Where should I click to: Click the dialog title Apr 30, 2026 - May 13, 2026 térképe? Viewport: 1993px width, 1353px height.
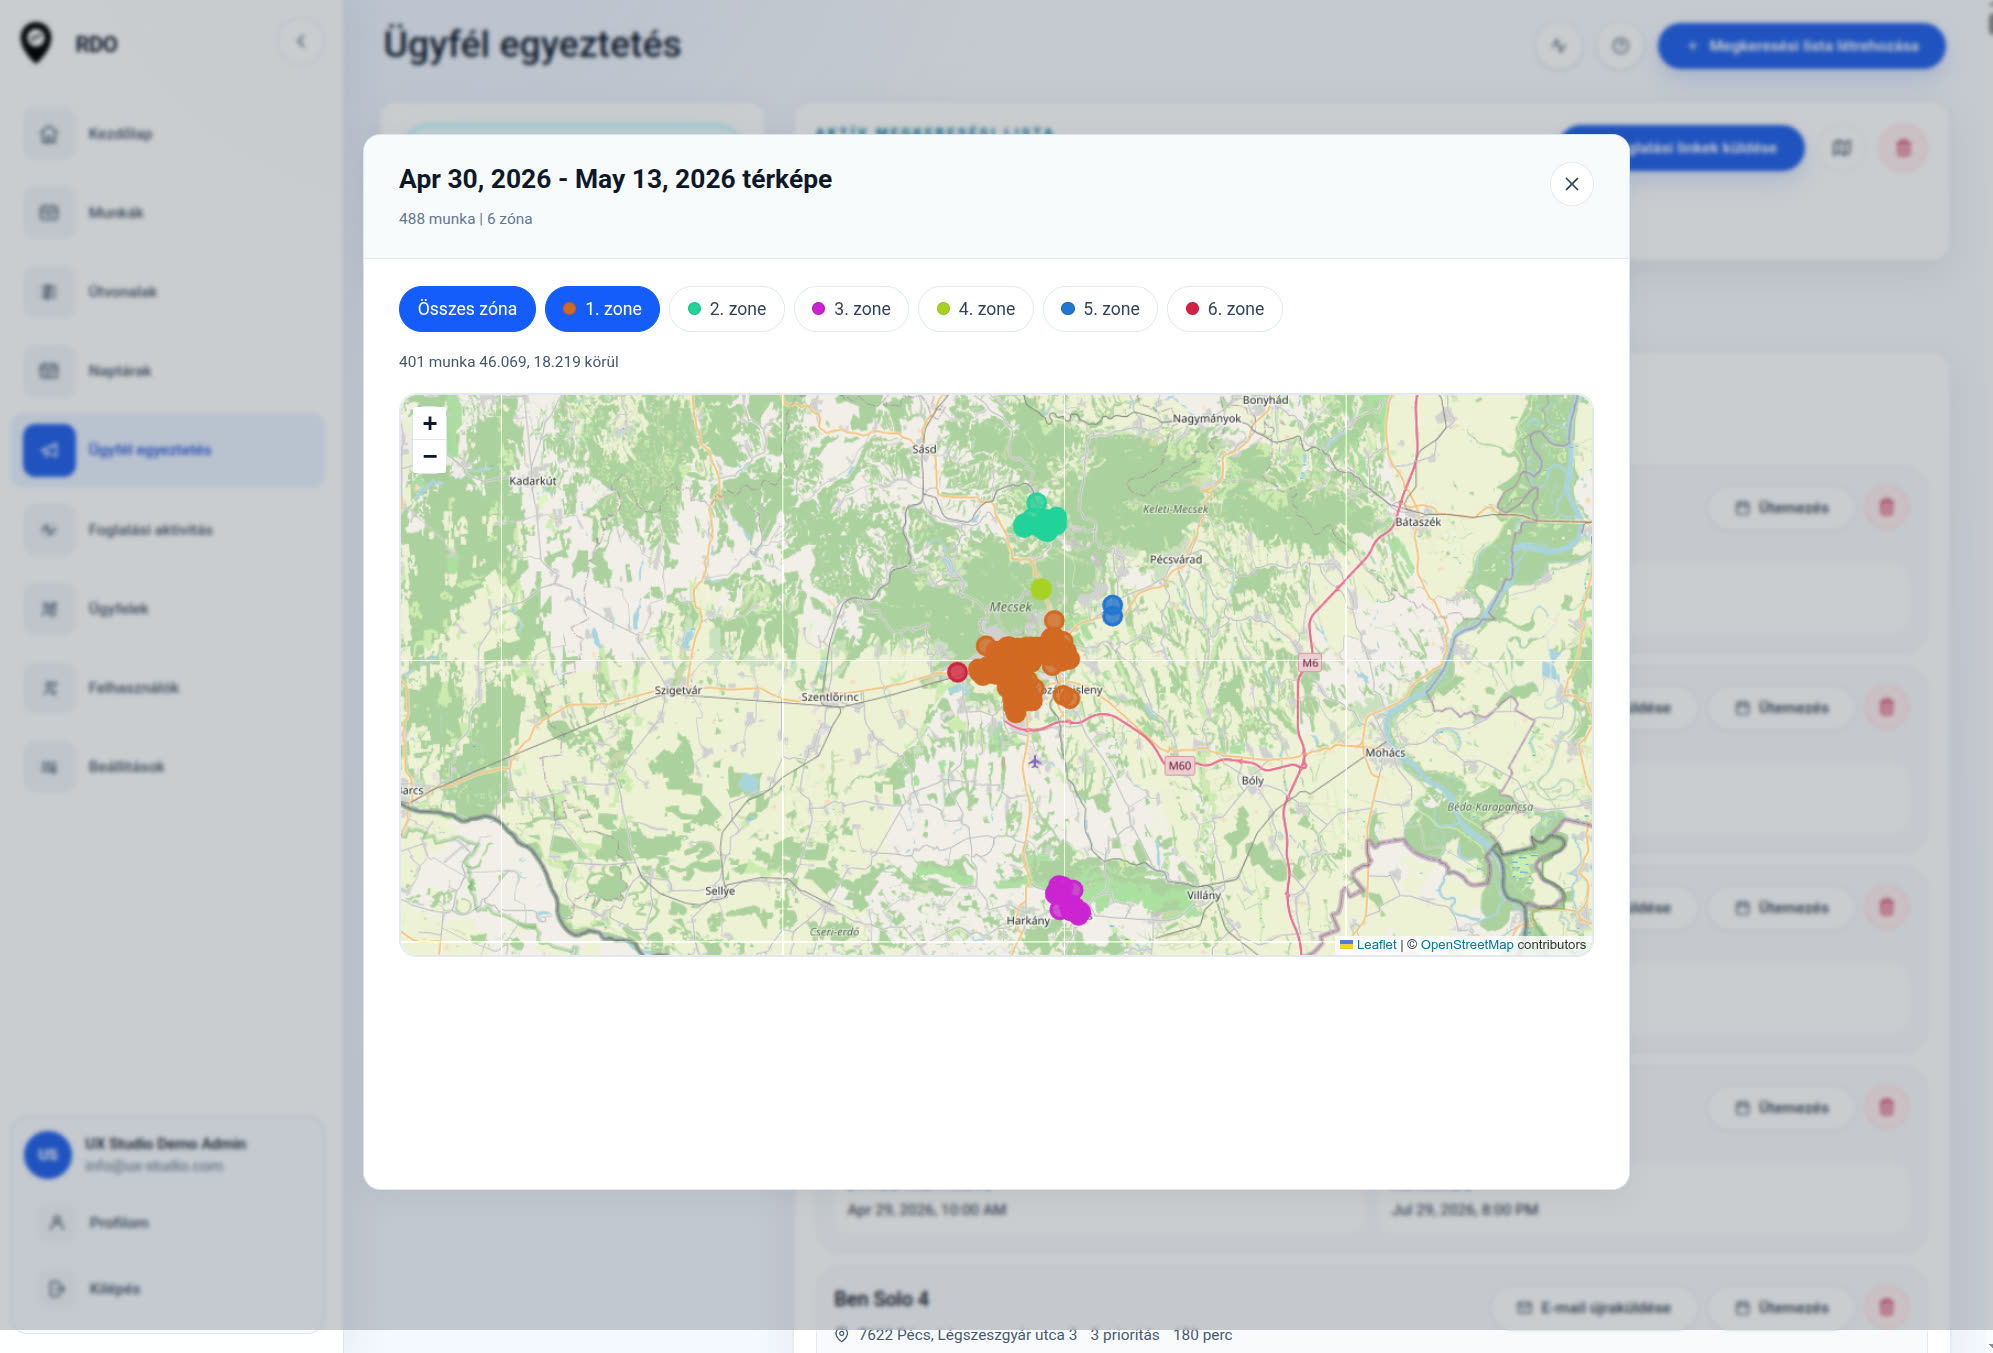click(x=615, y=179)
